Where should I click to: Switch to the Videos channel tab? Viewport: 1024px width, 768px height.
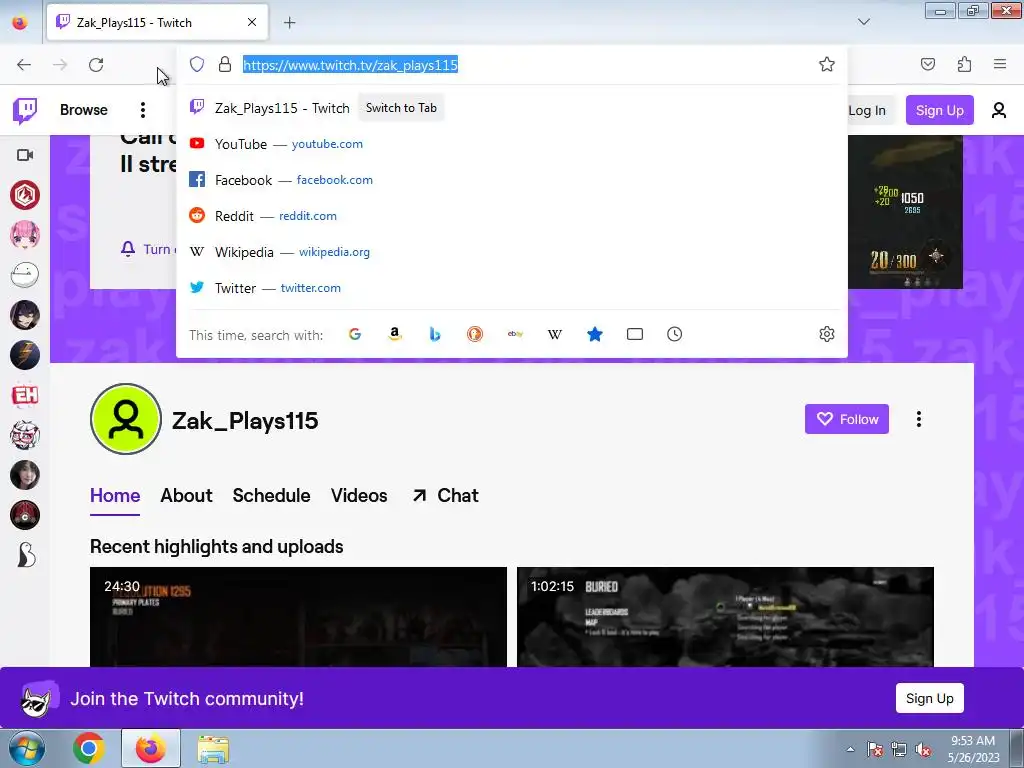point(359,496)
